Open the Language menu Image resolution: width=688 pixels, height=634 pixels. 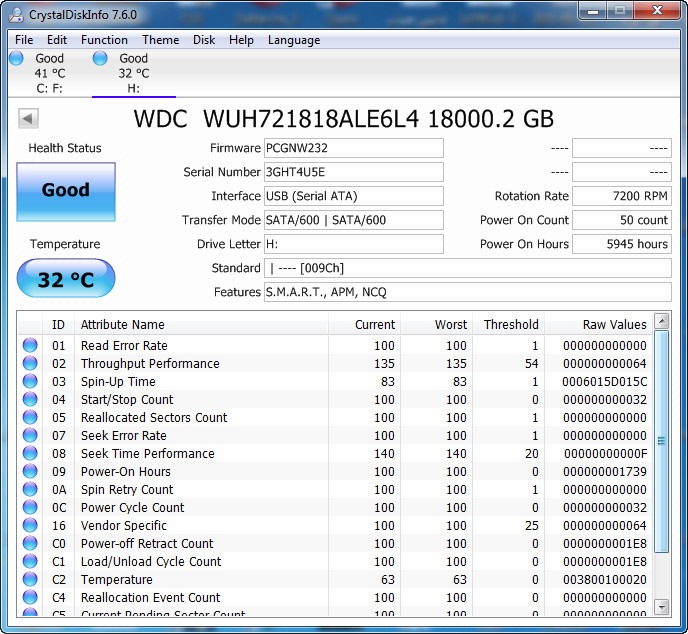(x=294, y=40)
